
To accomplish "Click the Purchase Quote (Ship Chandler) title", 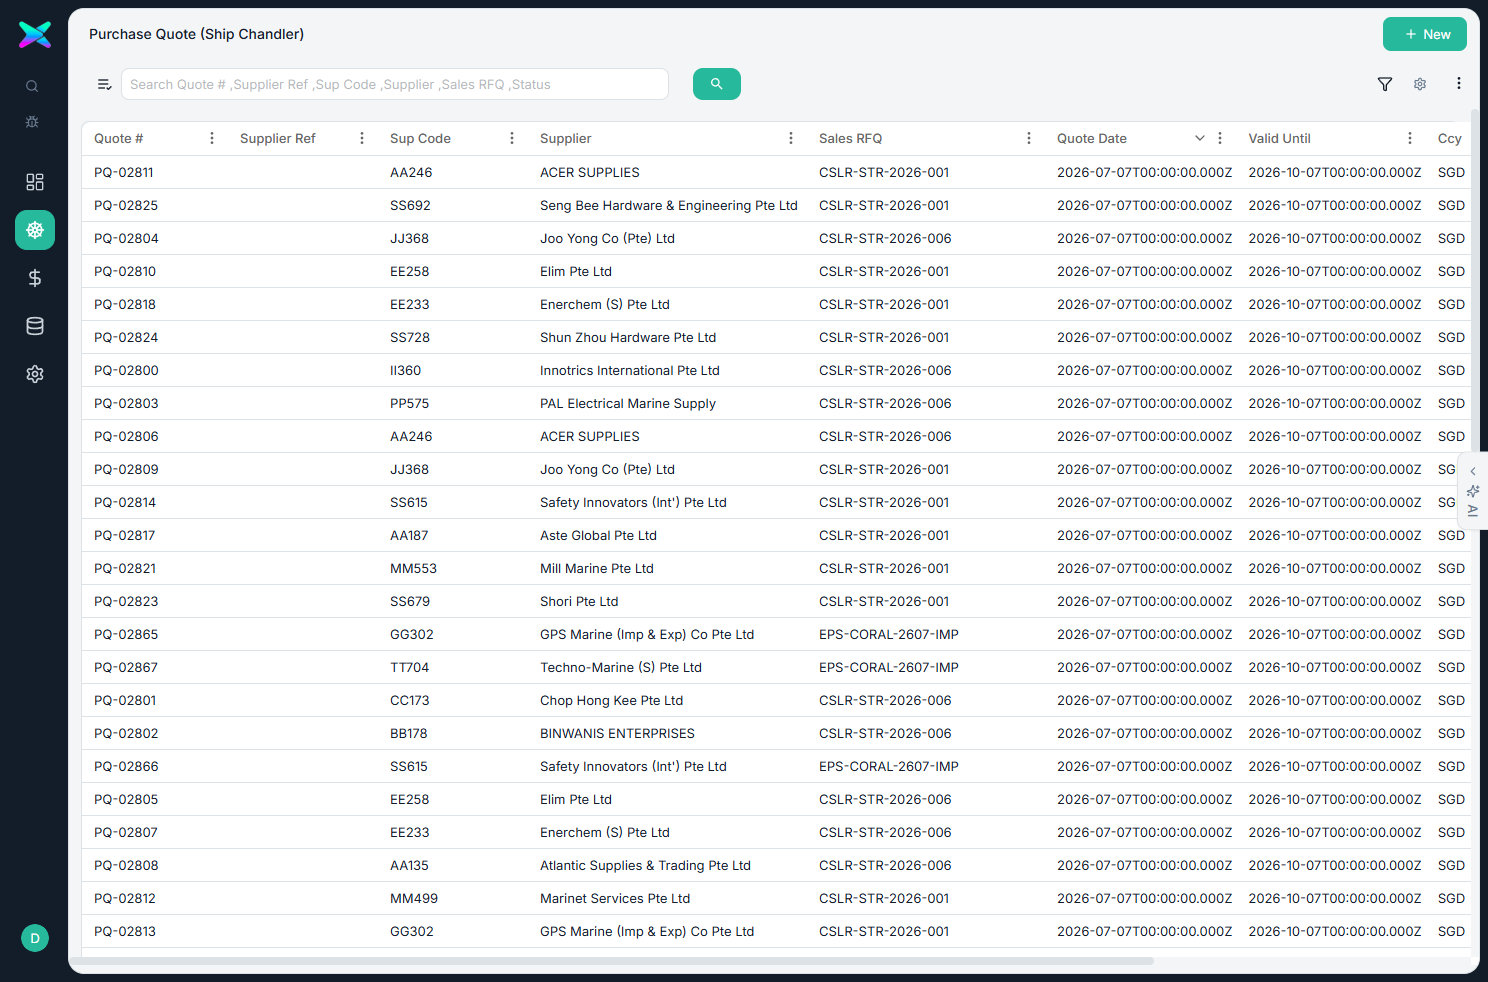I will tap(196, 34).
